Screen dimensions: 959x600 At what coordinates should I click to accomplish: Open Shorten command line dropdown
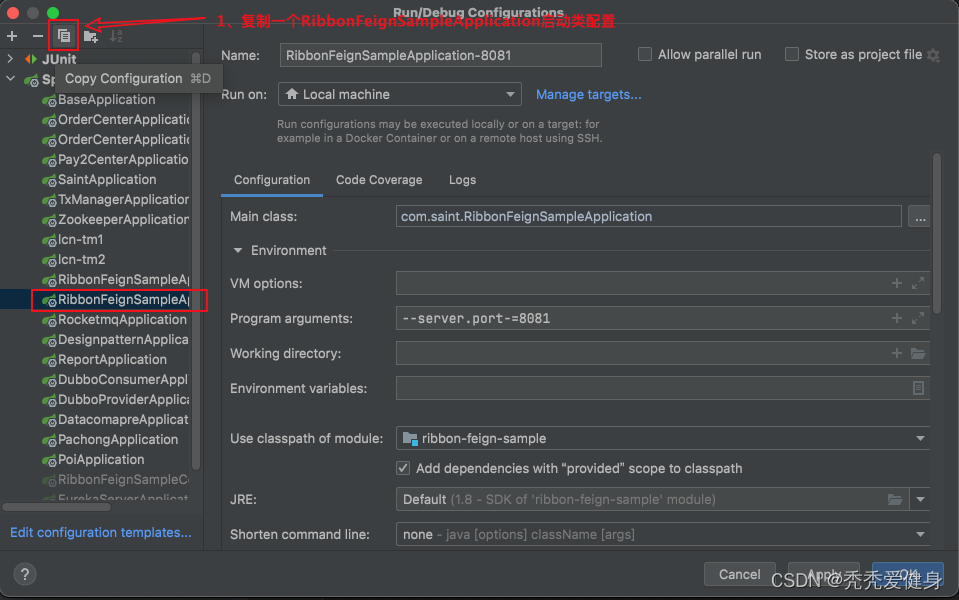click(x=663, y=535)
